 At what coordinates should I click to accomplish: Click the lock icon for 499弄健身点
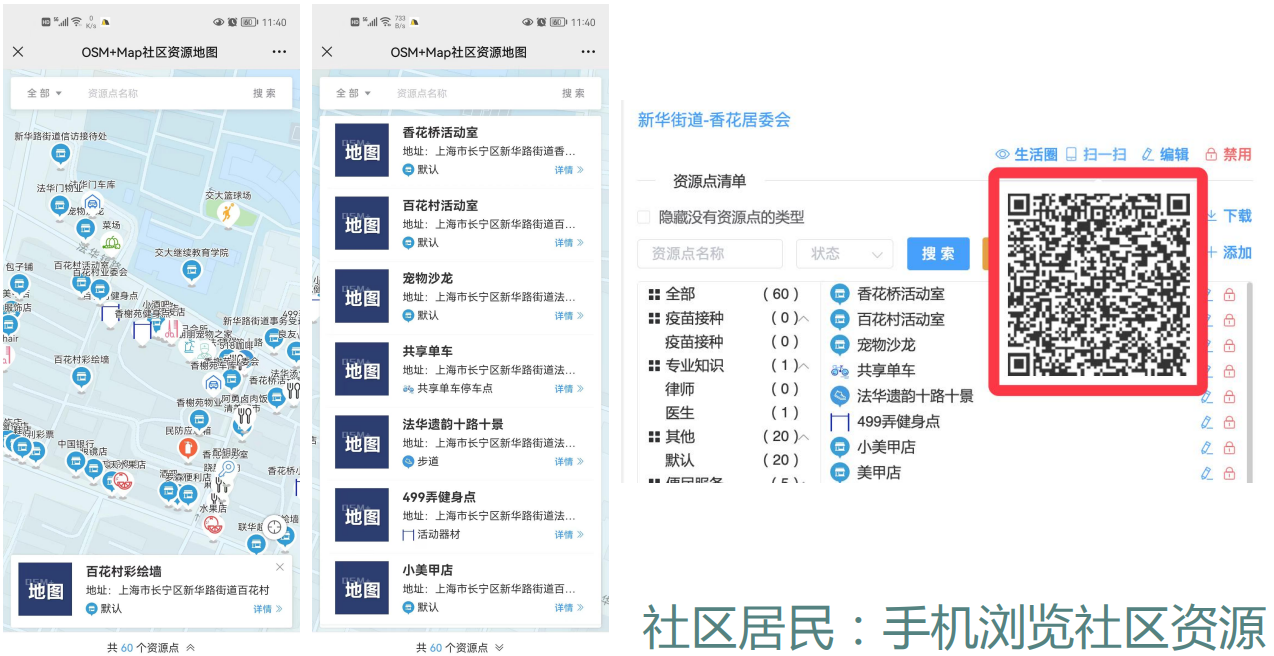[x=1229, y=422]
